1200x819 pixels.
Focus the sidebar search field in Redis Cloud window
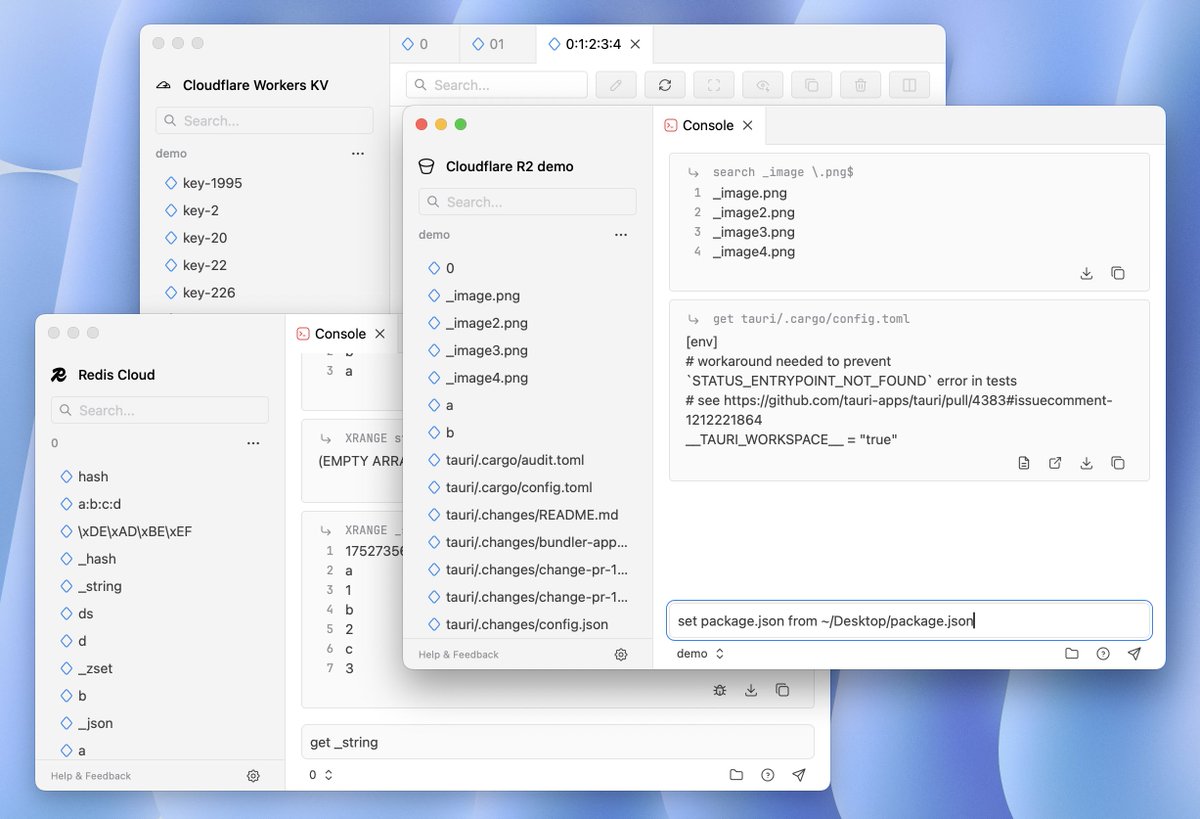click(160, 410)
